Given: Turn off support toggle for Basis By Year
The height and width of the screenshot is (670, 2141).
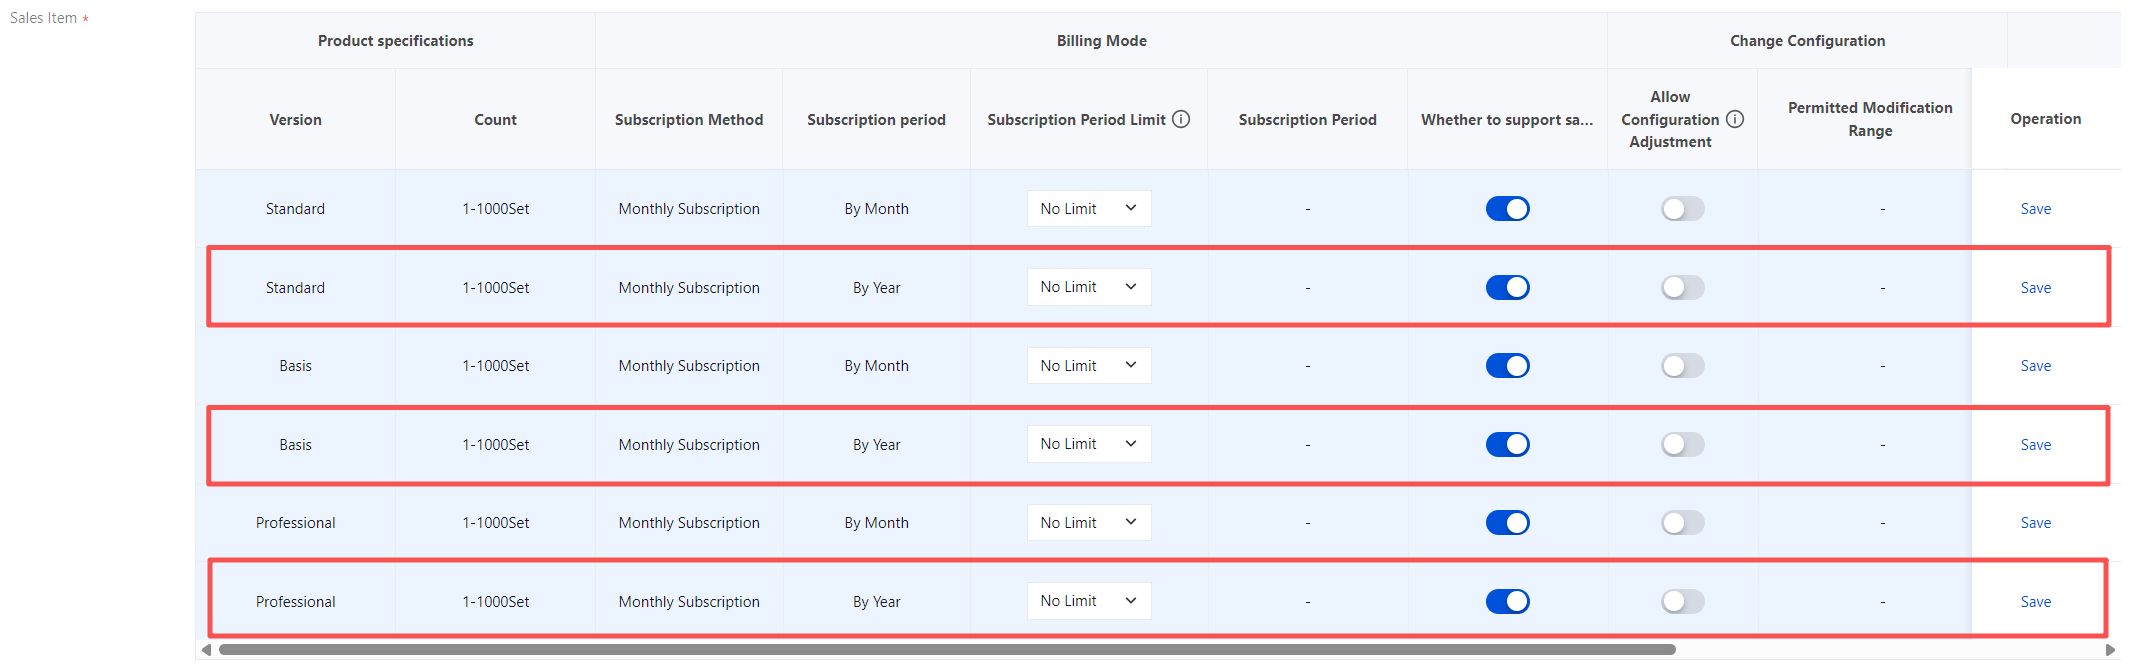Looking at the screenshot, I should coord(1507,445).
